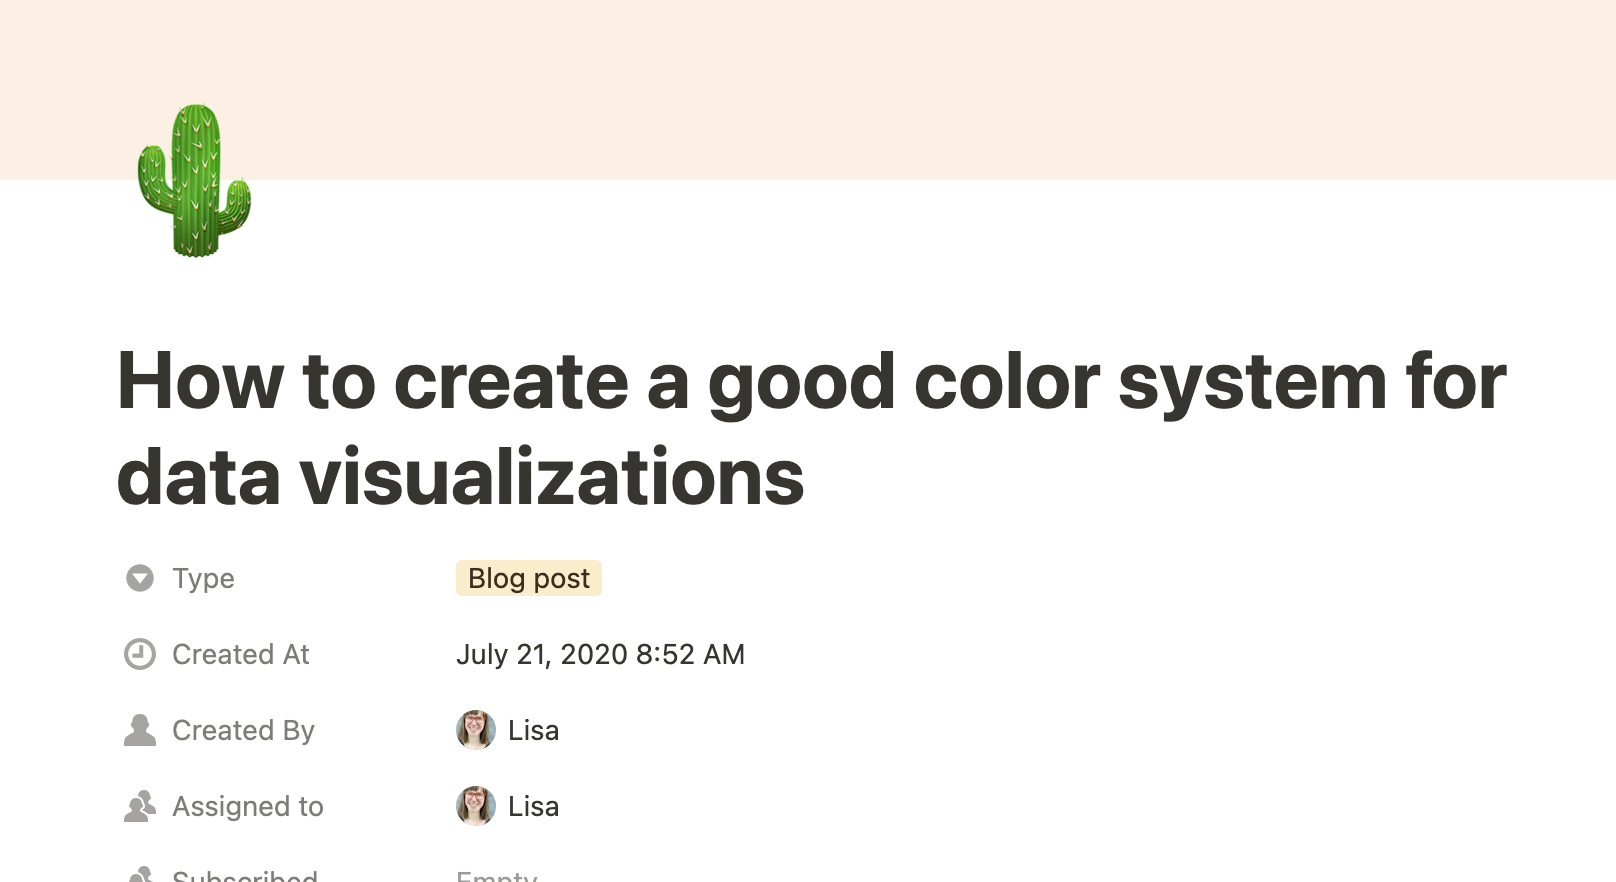Click the cactus page icon
The width and height of the screenshot is (1616, 882).
tap(194, 181)
